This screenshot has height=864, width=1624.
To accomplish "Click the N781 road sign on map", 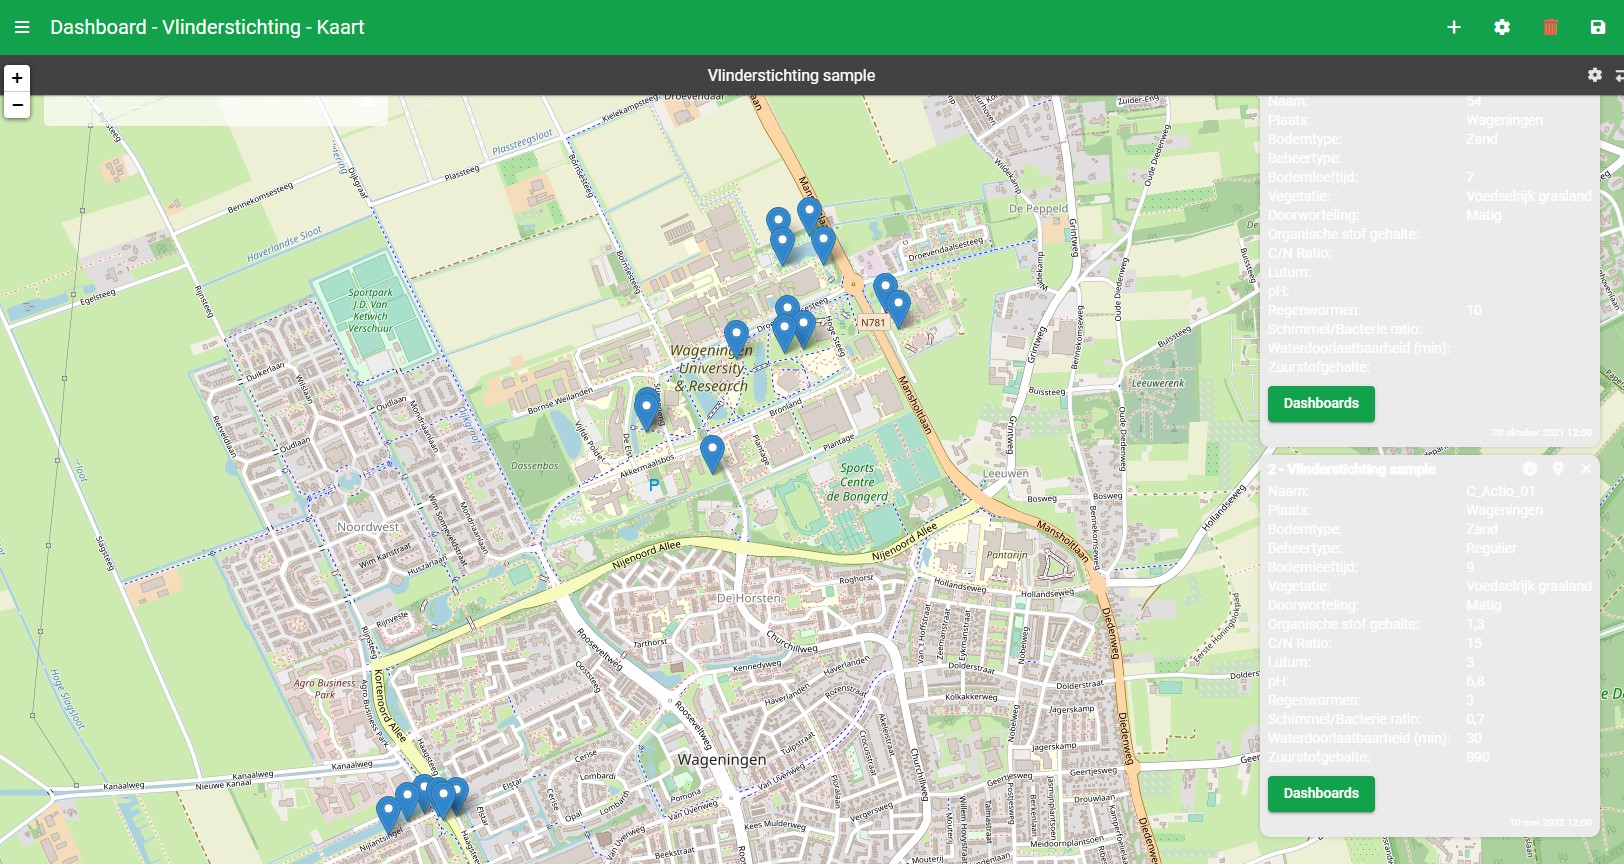I will pyautogui.click(x=873, y=322).
